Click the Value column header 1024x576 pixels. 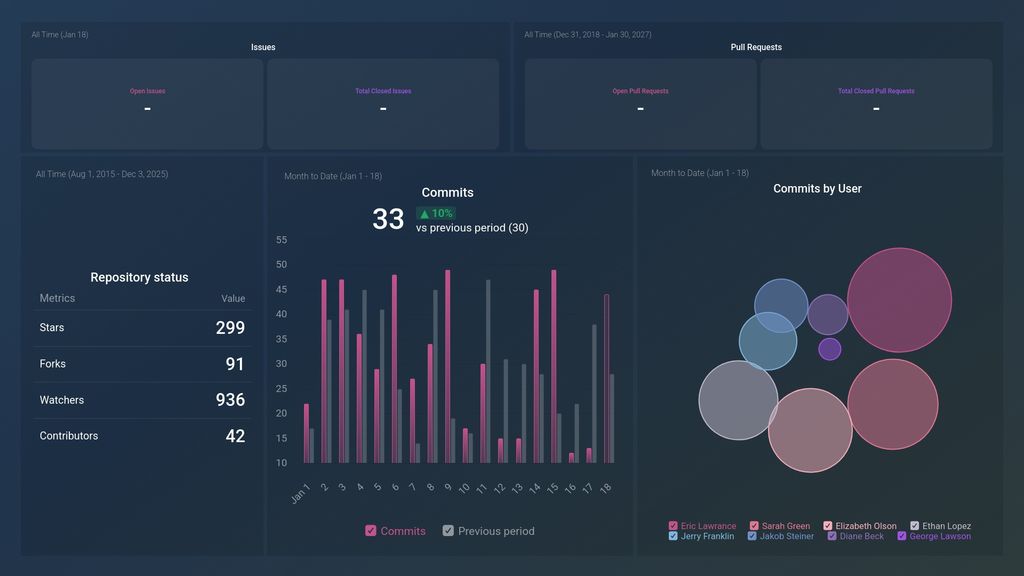tap(233, 298)
